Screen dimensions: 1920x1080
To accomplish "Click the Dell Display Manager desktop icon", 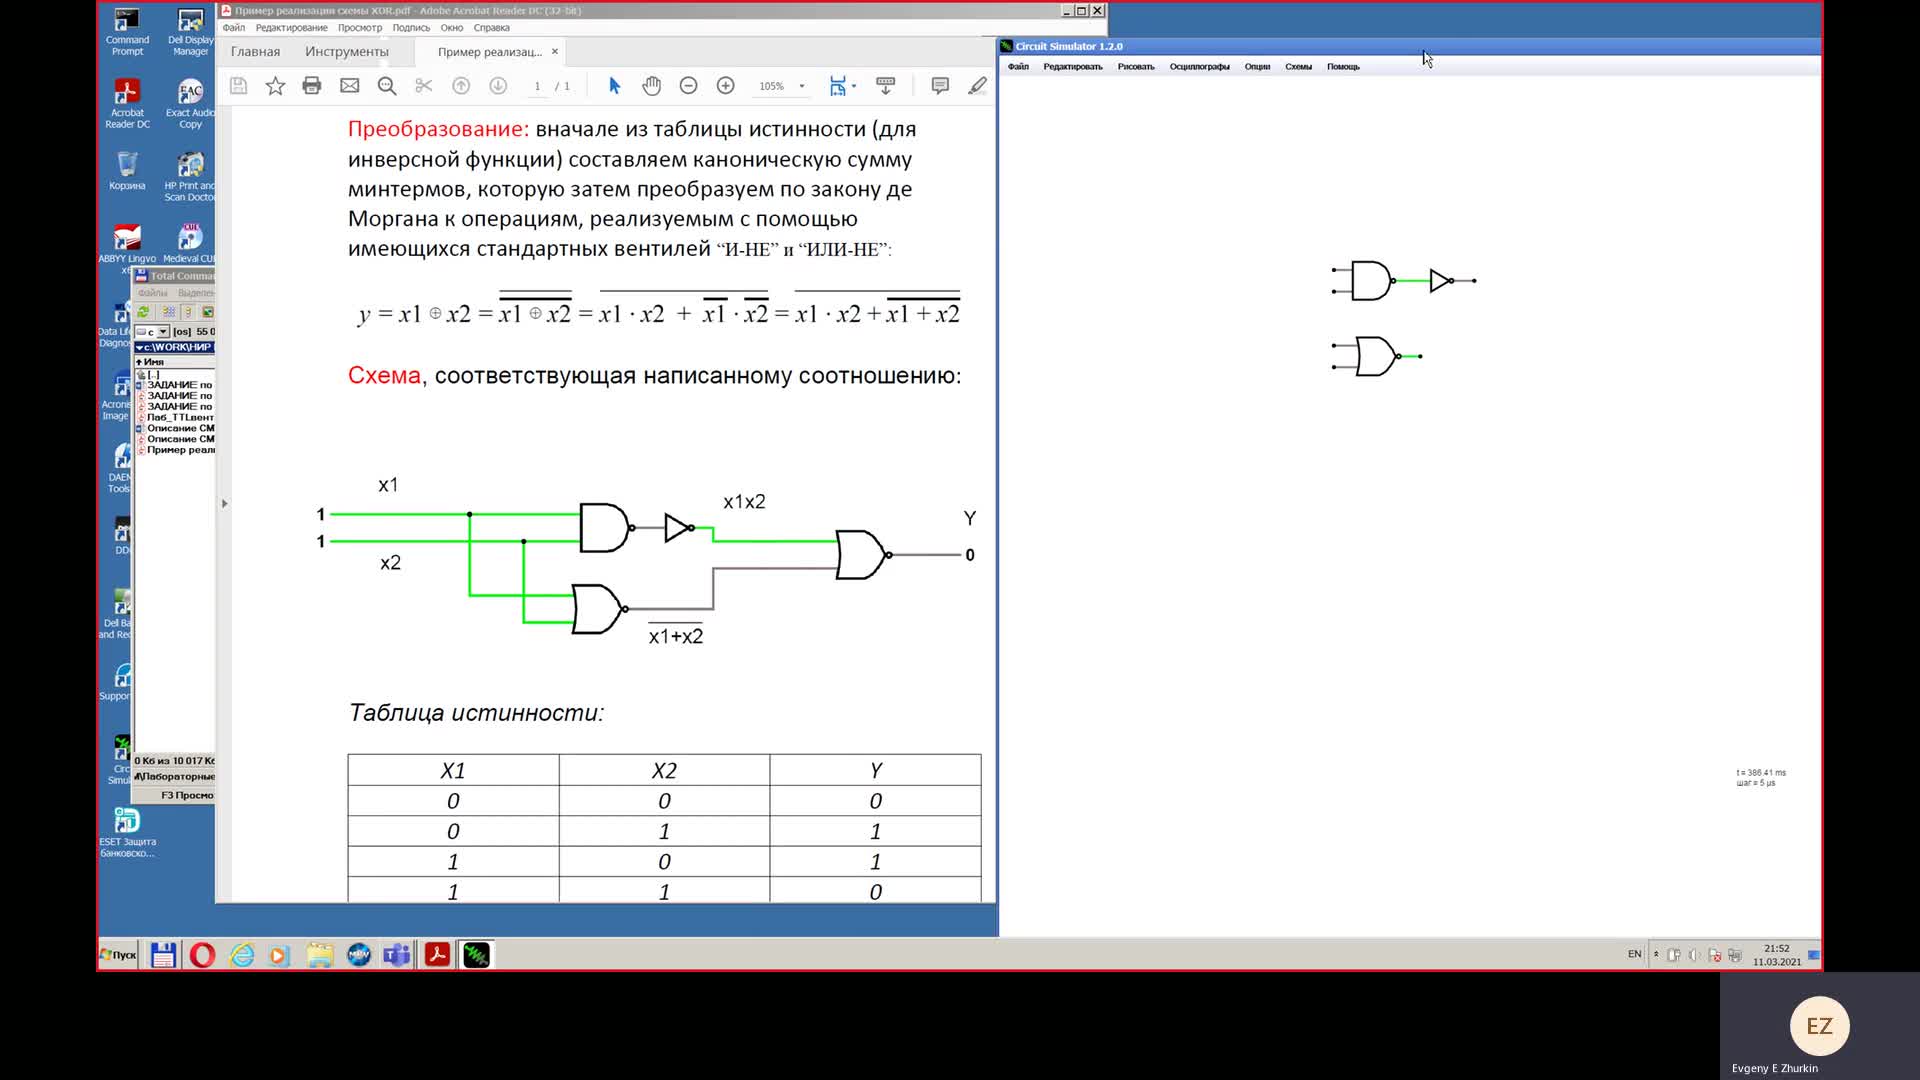I will tap(190, 32).
